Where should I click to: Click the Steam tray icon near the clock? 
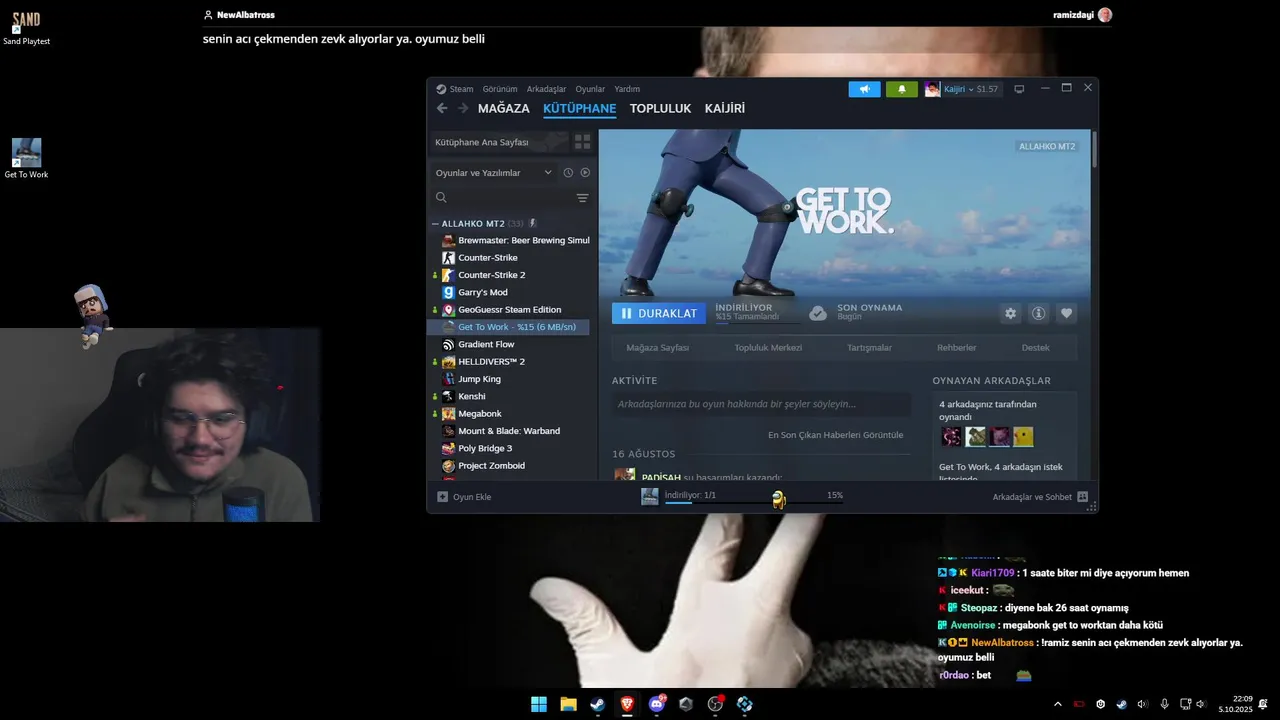1121,704
